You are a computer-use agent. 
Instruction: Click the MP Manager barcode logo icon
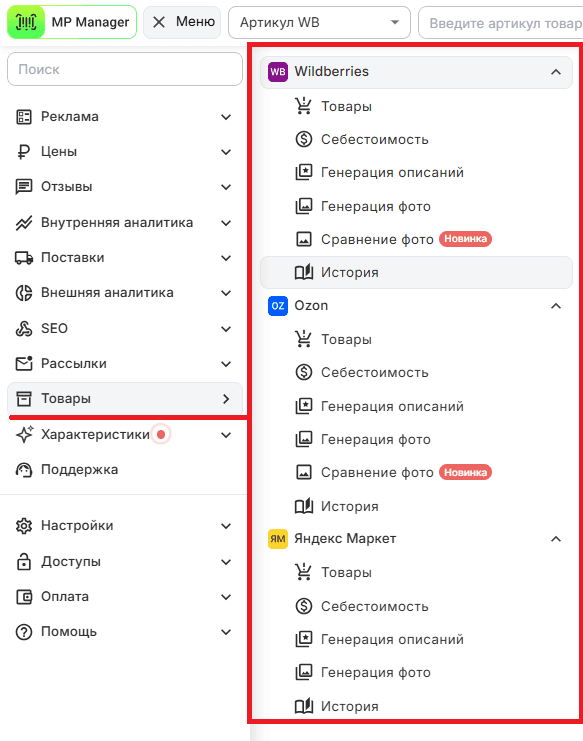click(x=26, y=22)
